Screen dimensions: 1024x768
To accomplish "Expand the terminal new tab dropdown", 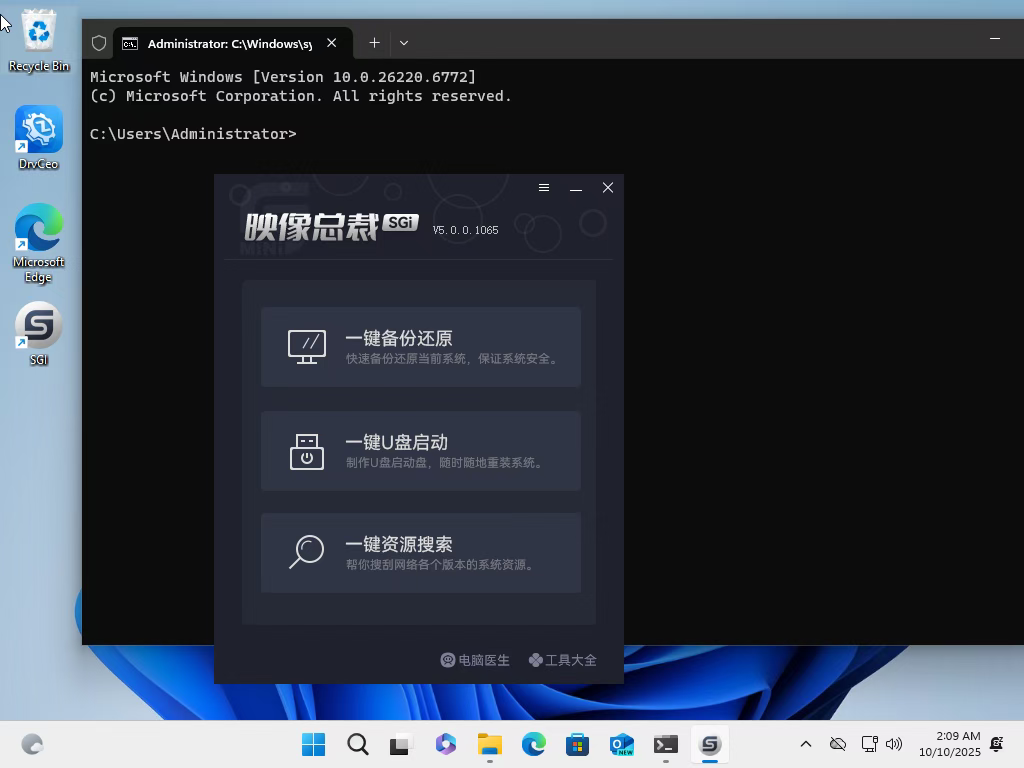I will (x=404, y=43).
